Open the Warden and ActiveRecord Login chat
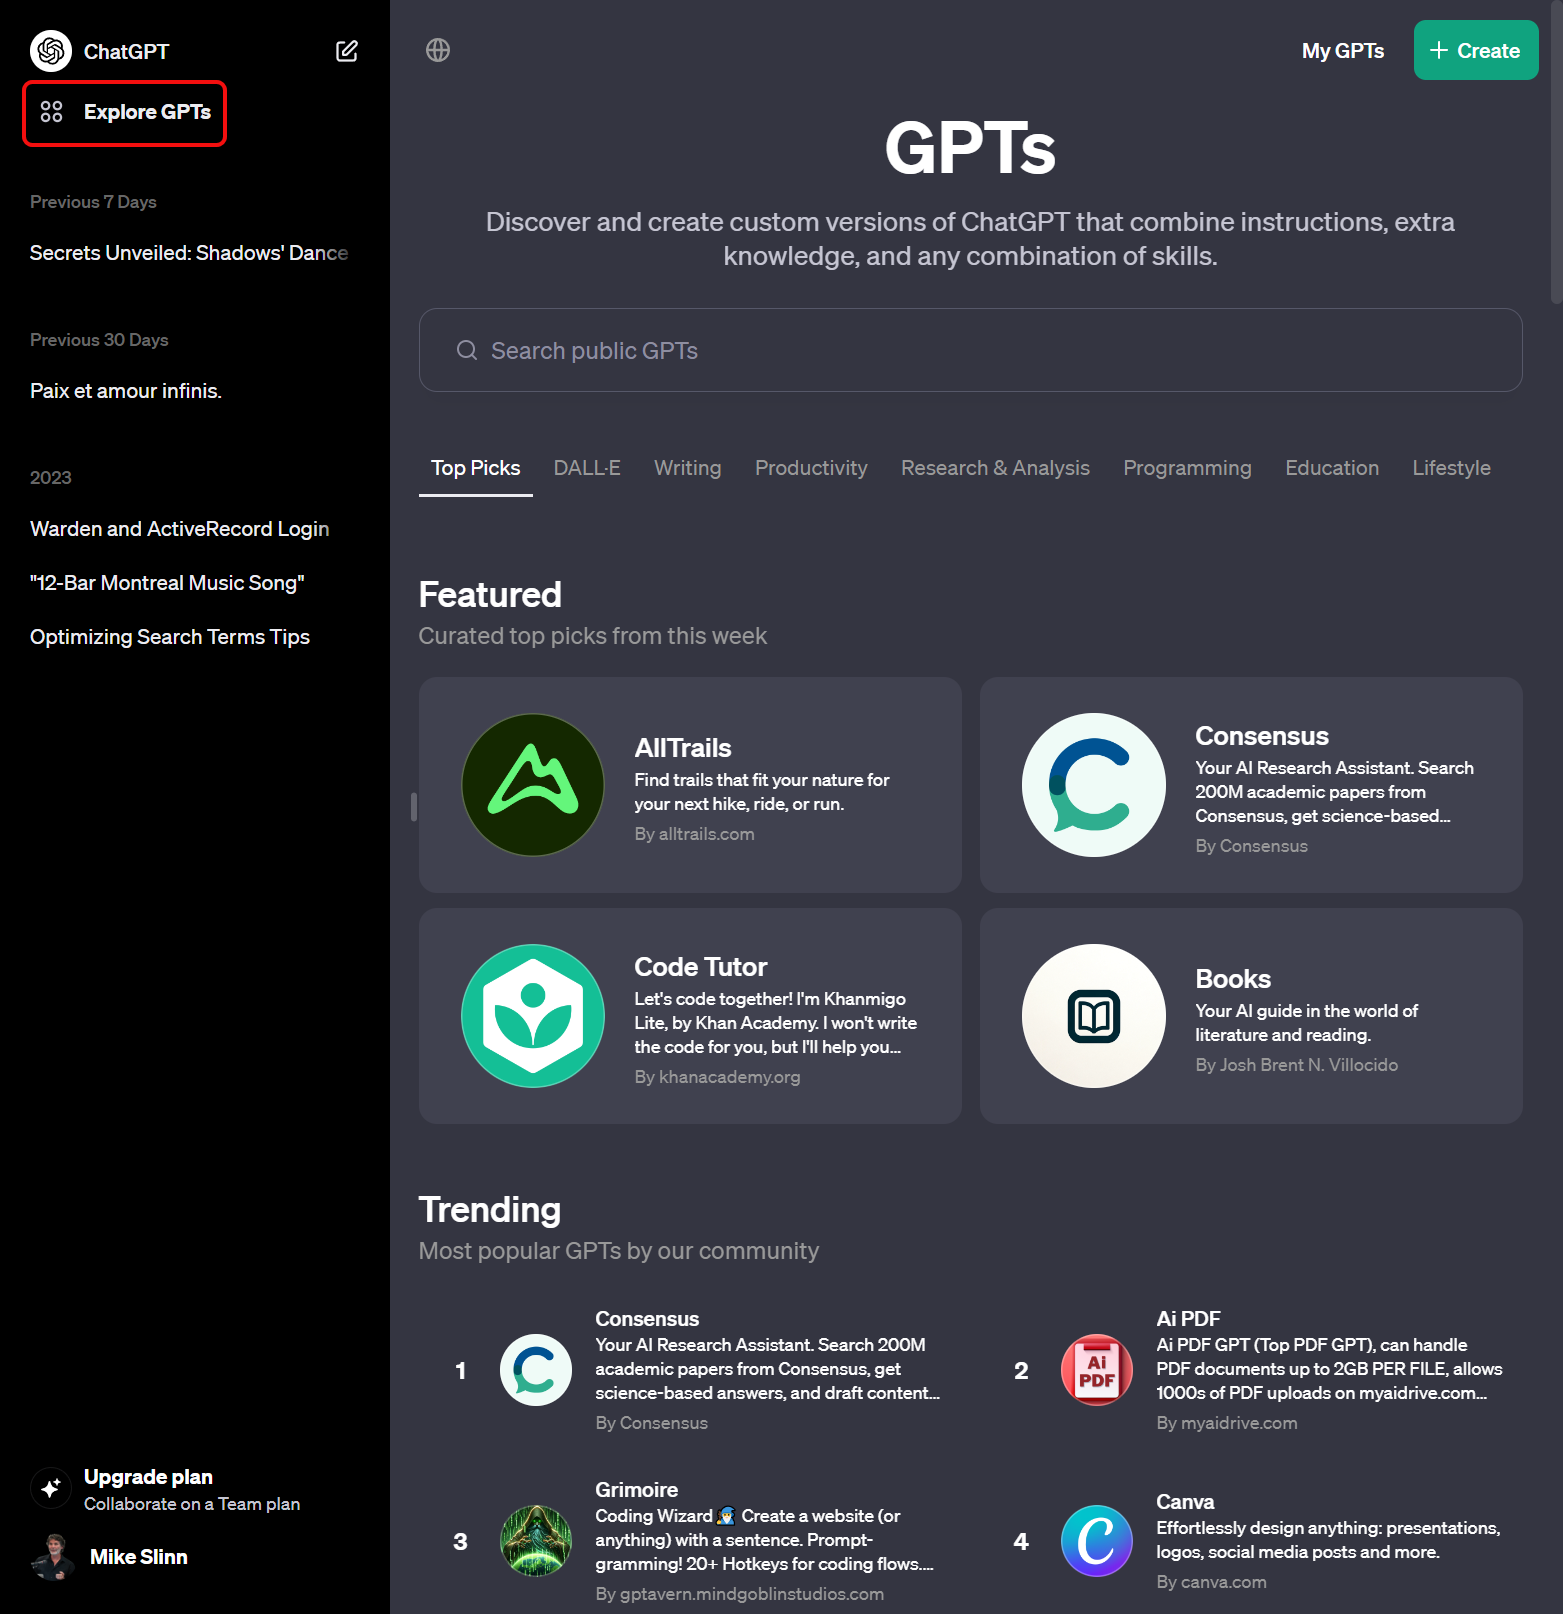 click(x=180, y=529)
